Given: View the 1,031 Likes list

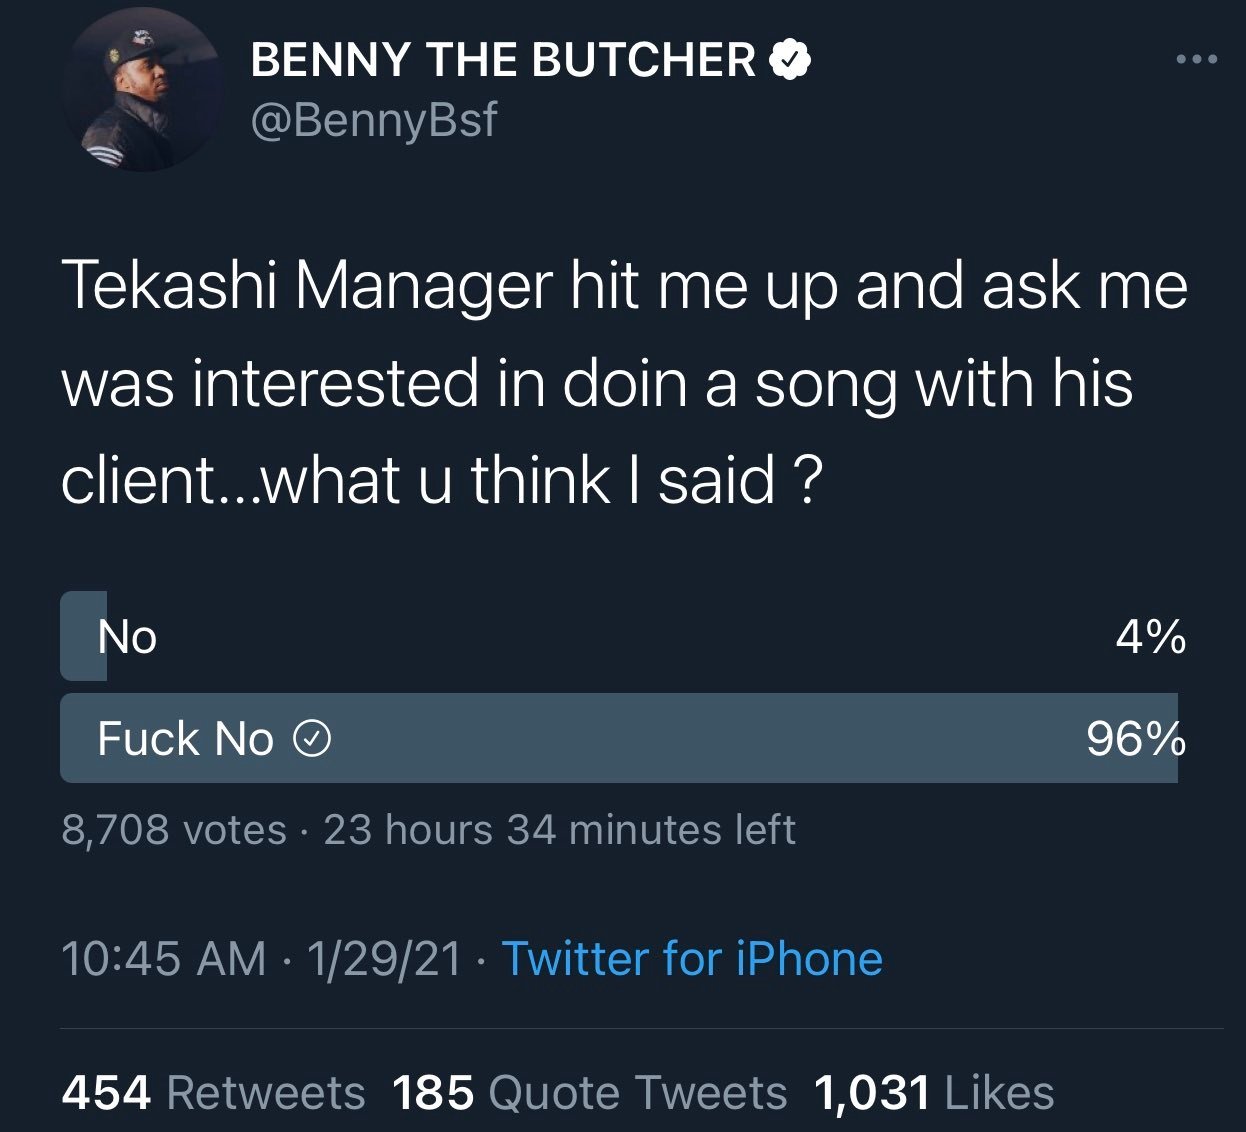Looking at the screenshot, I should pos(935,1093).
